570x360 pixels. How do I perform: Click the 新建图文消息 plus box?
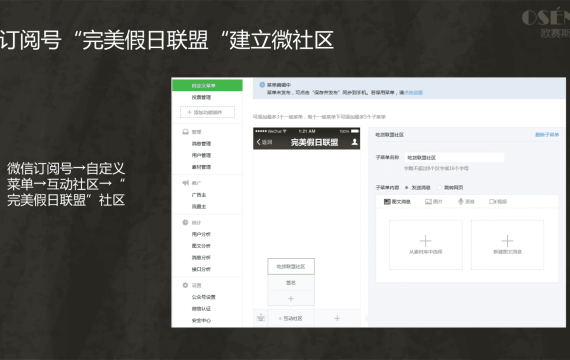coord(507,245)
